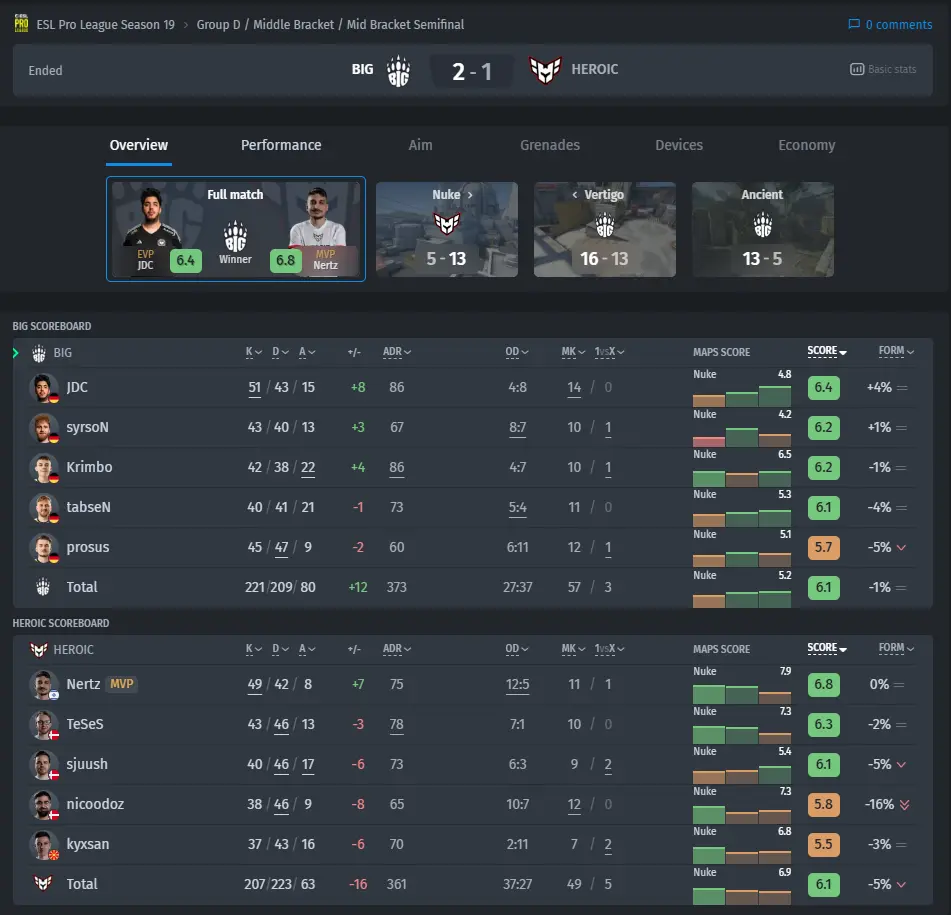
Task: Click TeSeS's player avatar
Action: (x=43, y=725)
